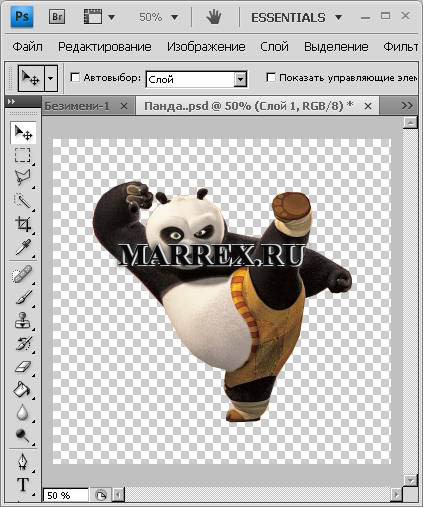Select the Horizontal Type tool
The image size is (423, 507).
click(x=23, y=485)
